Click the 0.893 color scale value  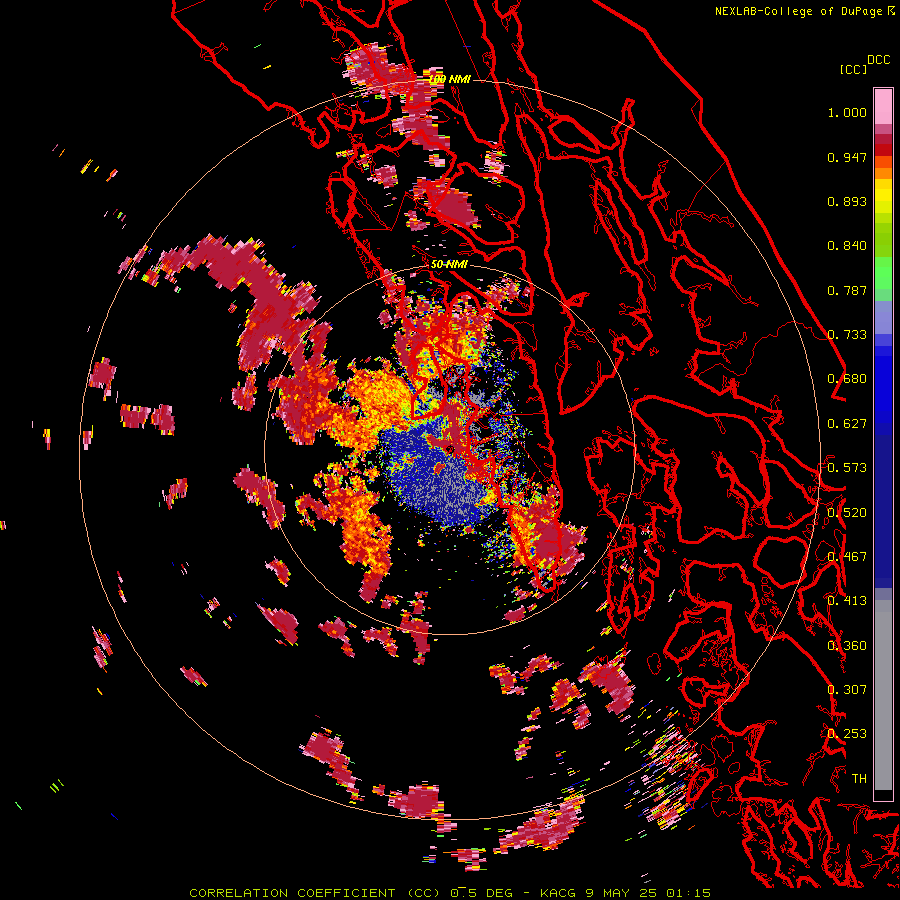coord(847,201)
